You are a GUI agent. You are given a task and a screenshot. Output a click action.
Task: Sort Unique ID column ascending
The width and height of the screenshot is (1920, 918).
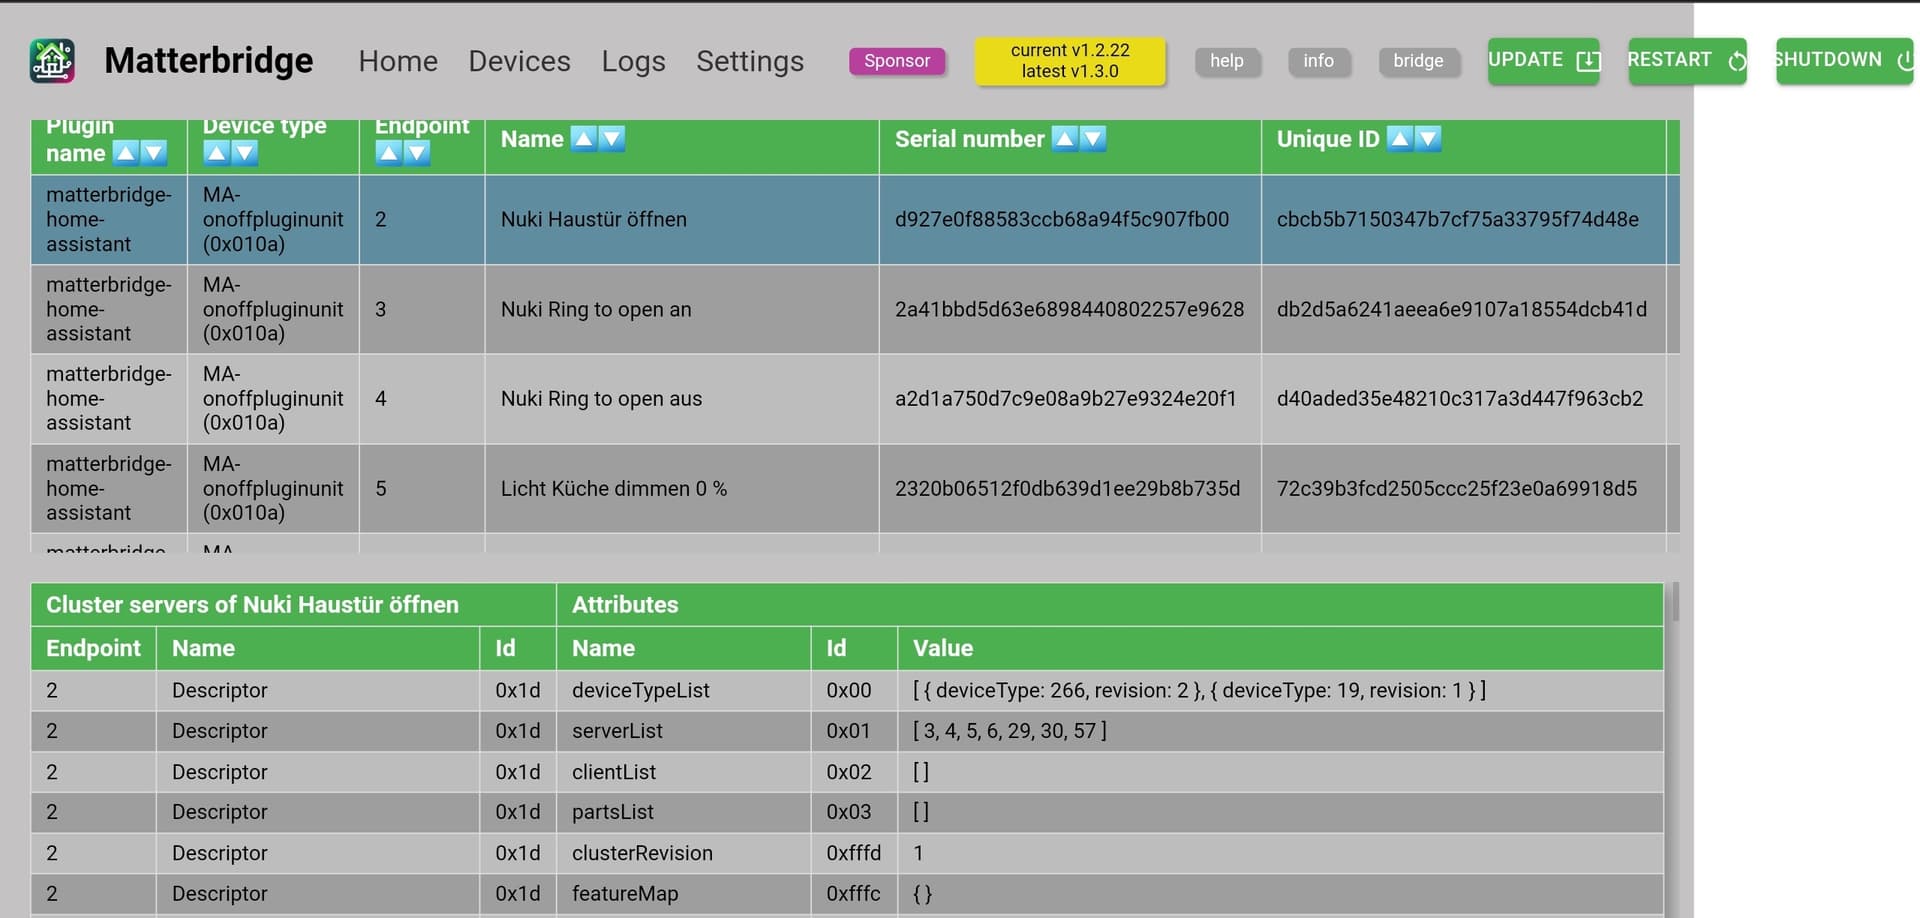1400,139
